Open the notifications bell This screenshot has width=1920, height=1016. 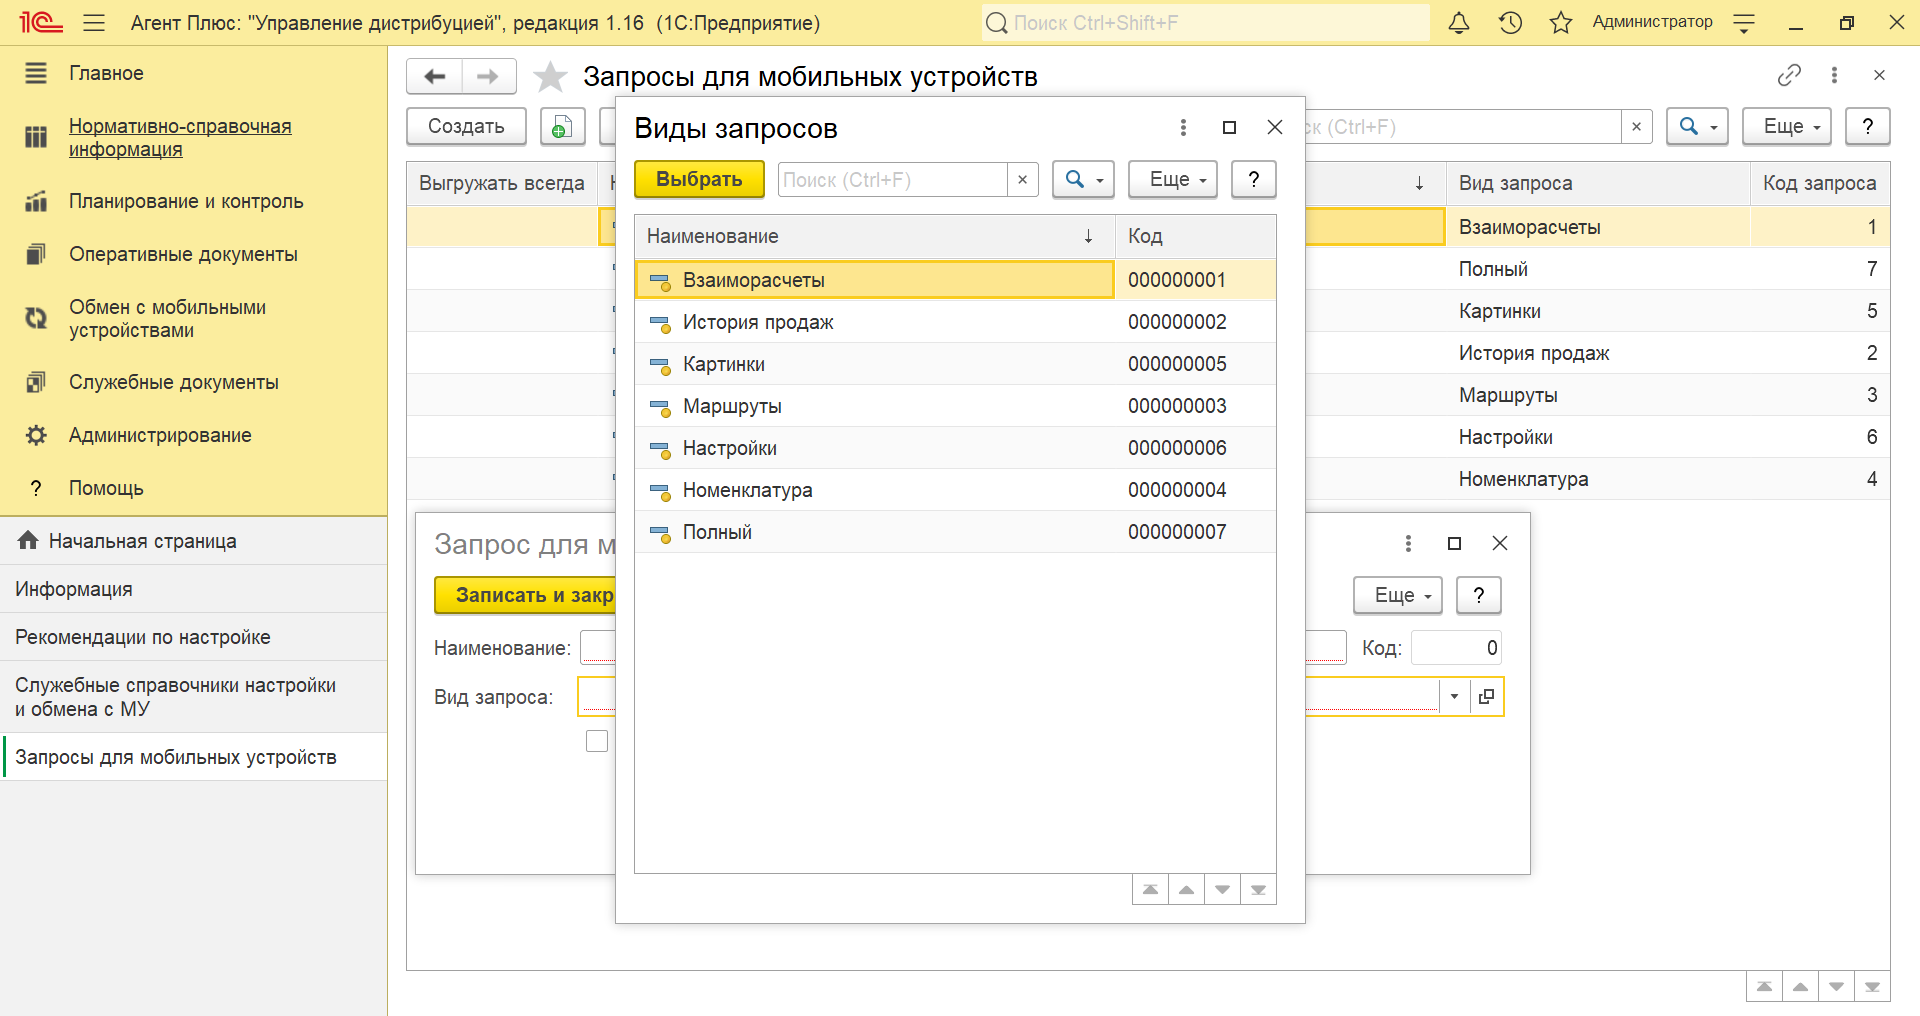point(1459,23)
